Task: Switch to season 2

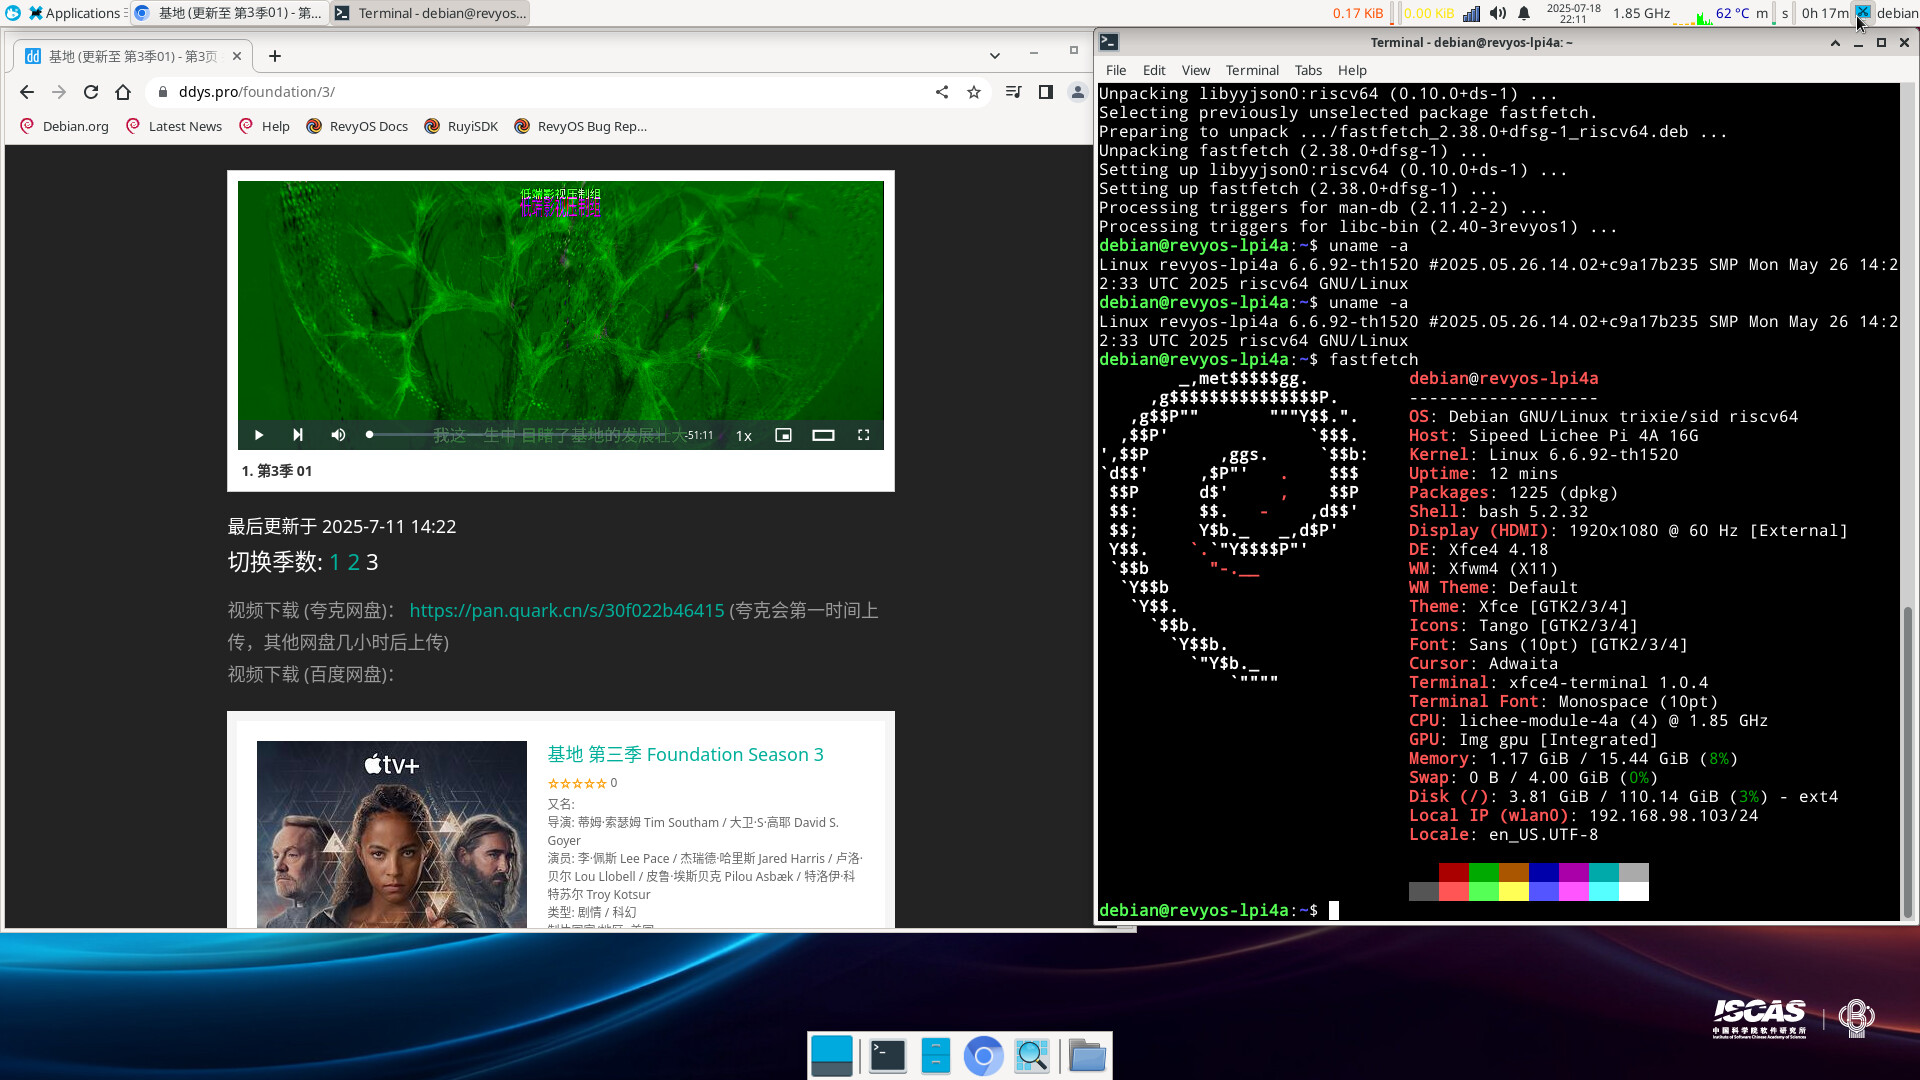Action: [x=353, y=562]
